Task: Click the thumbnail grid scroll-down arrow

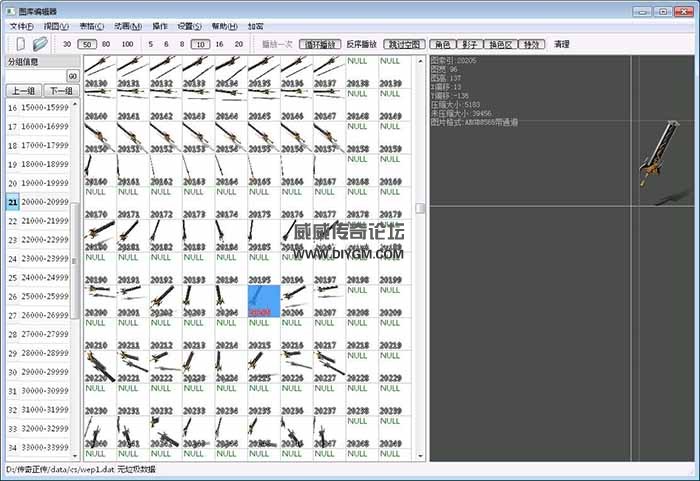Action: pos(420,456)
